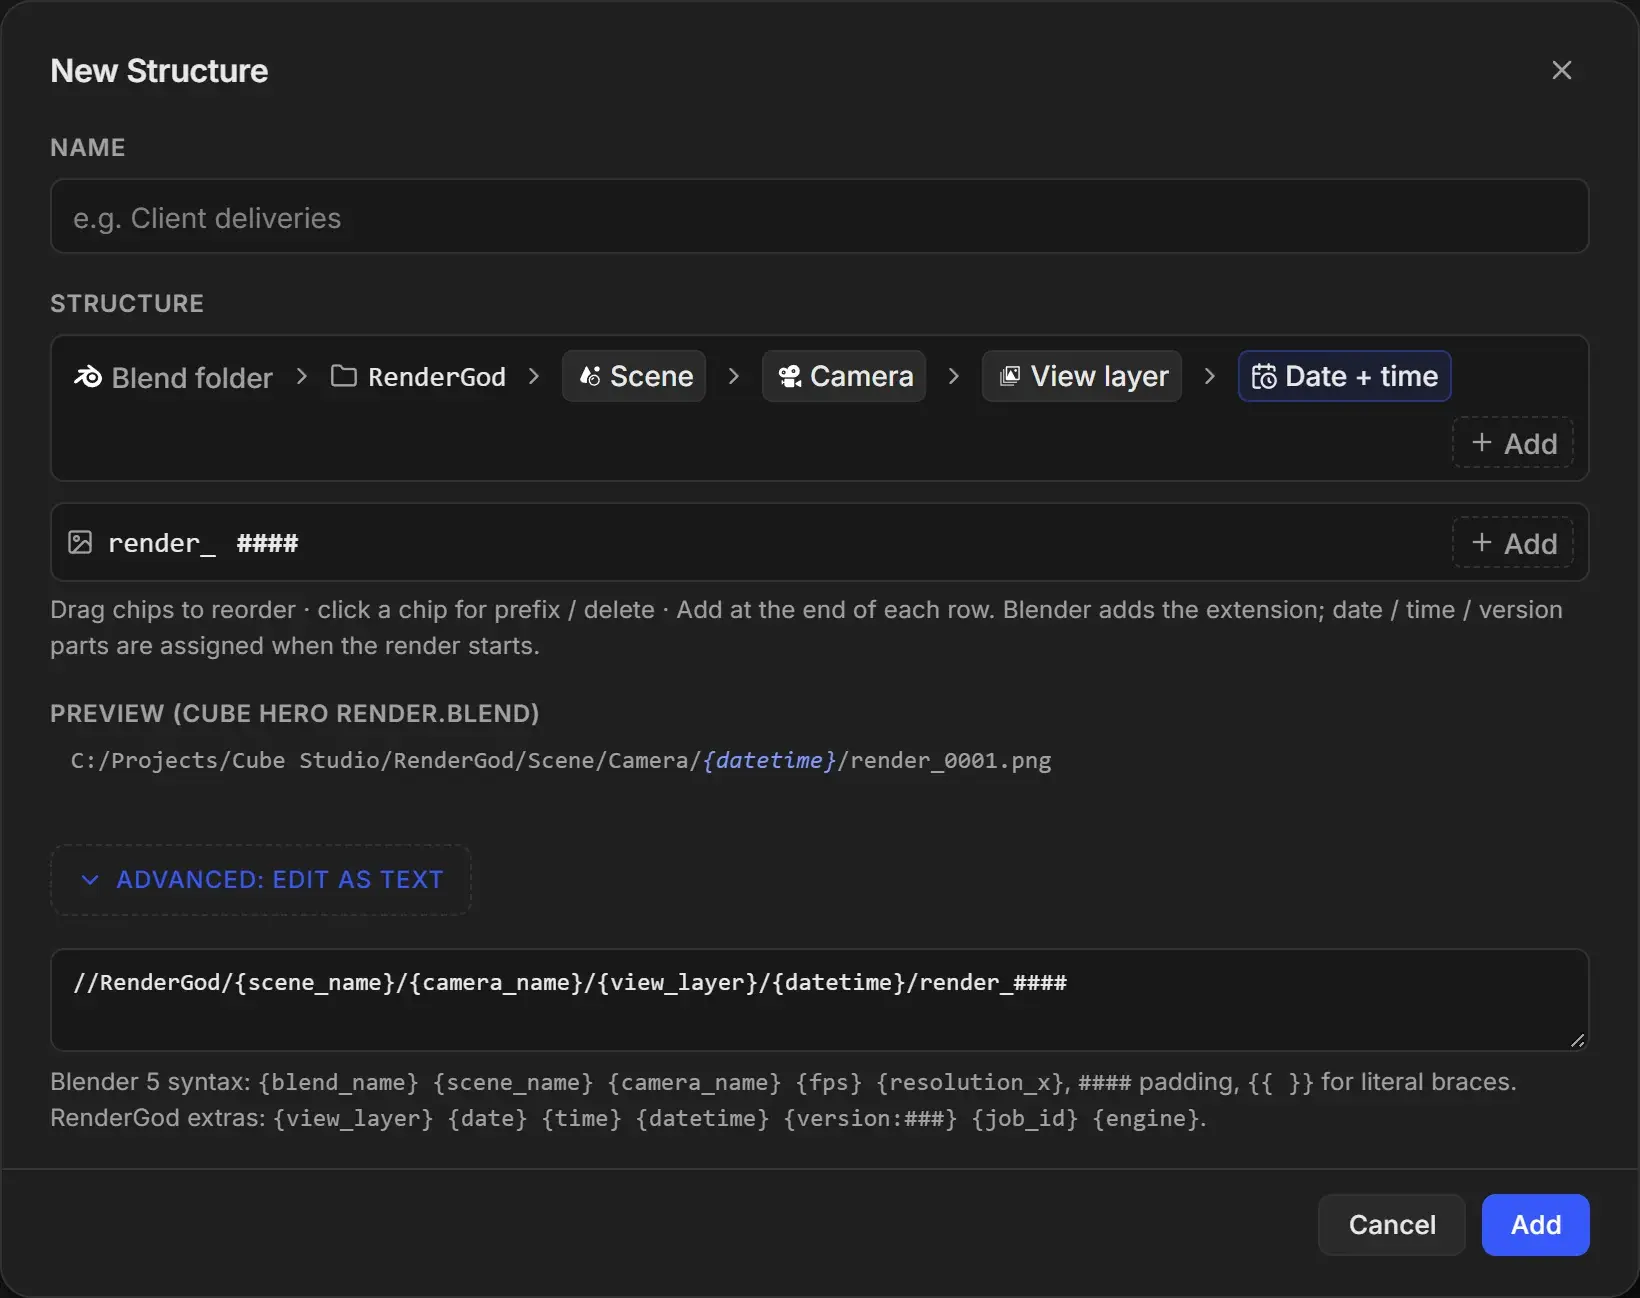Click the NAME section label
The height and width of the screenshot is (1298, 1640).
click(x=88, y=147)
